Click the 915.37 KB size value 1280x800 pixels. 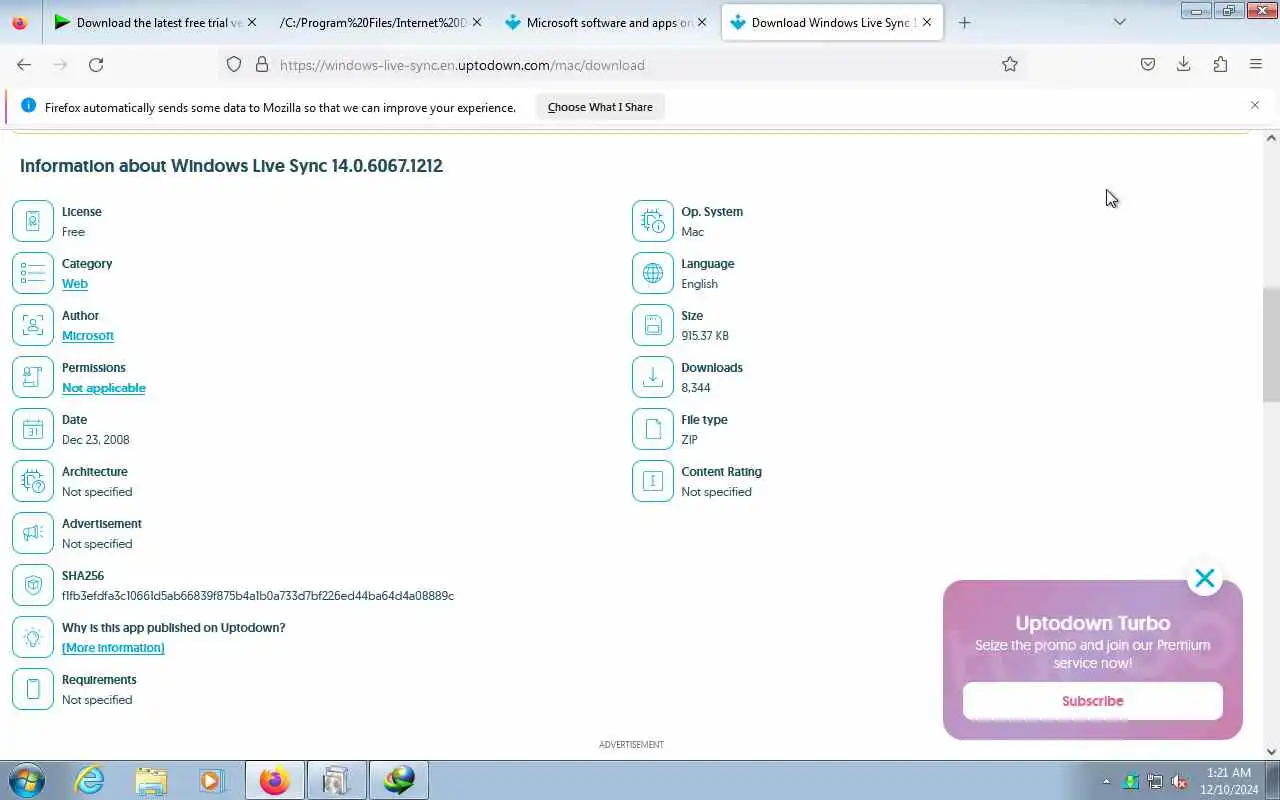(705, 336)
